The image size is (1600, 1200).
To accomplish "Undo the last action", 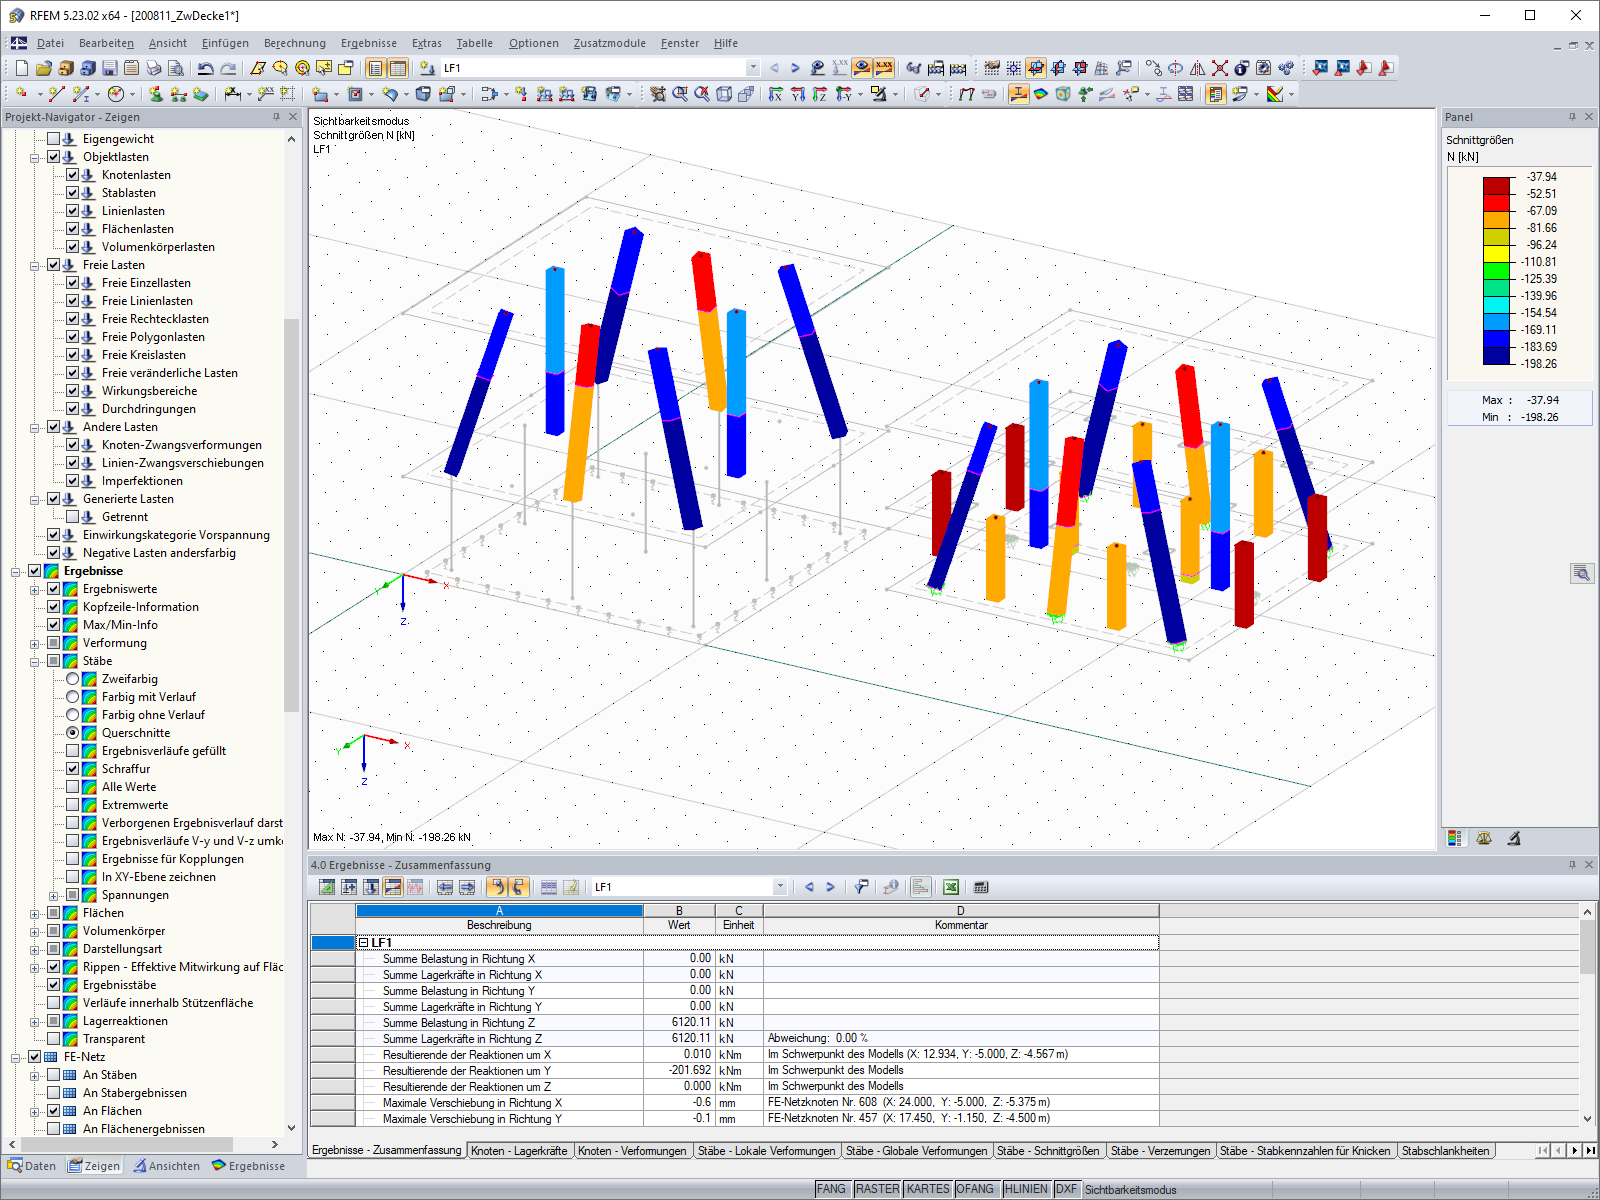I will click(206, 68).
